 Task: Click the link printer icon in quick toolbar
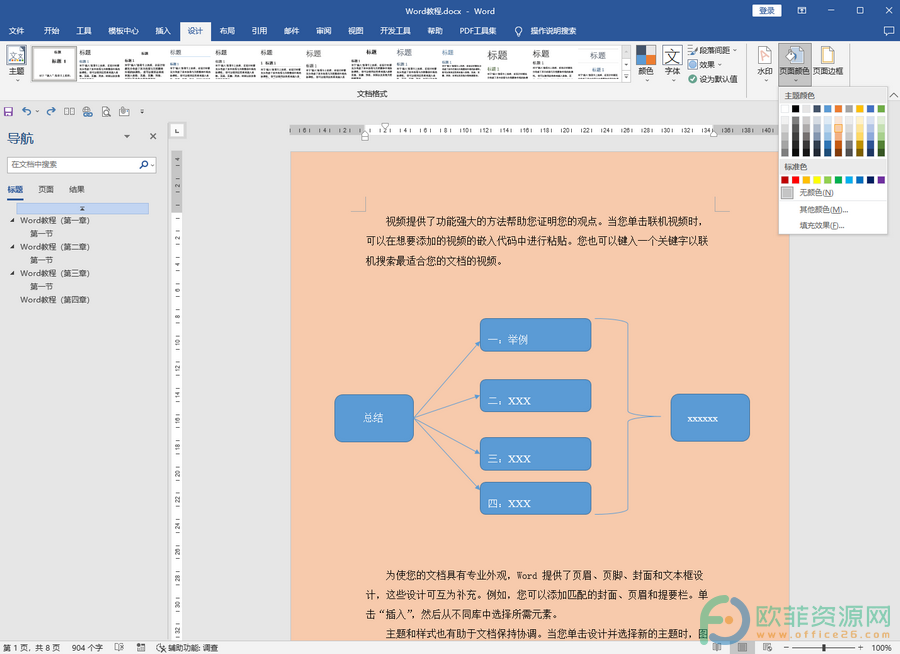click(x=87, y=111)
